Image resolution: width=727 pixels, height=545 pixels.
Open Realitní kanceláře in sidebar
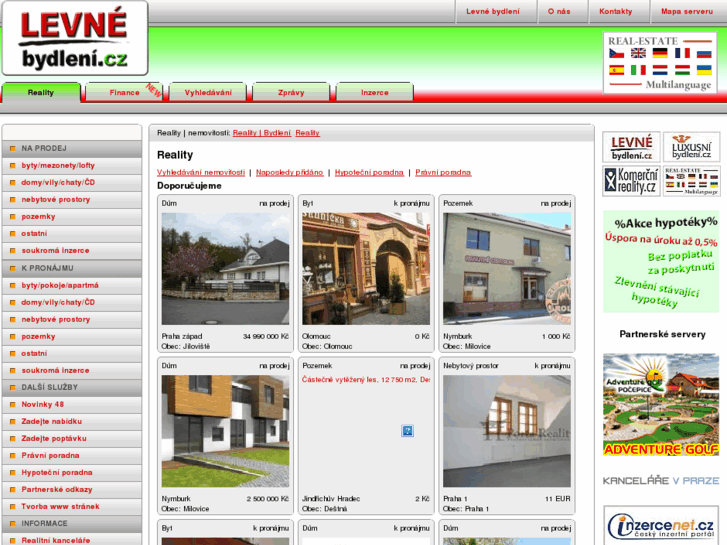pos(72,540)
